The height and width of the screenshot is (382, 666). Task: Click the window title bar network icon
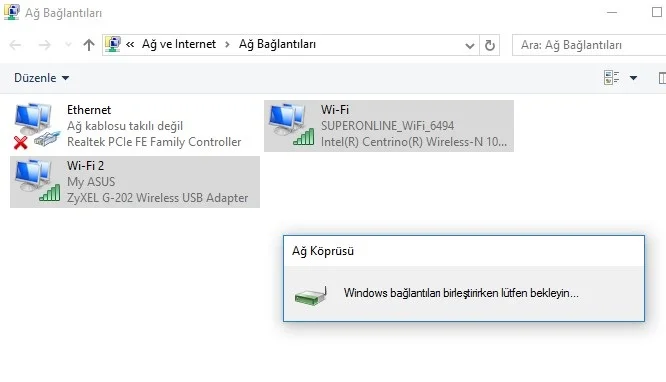point(11,12)
